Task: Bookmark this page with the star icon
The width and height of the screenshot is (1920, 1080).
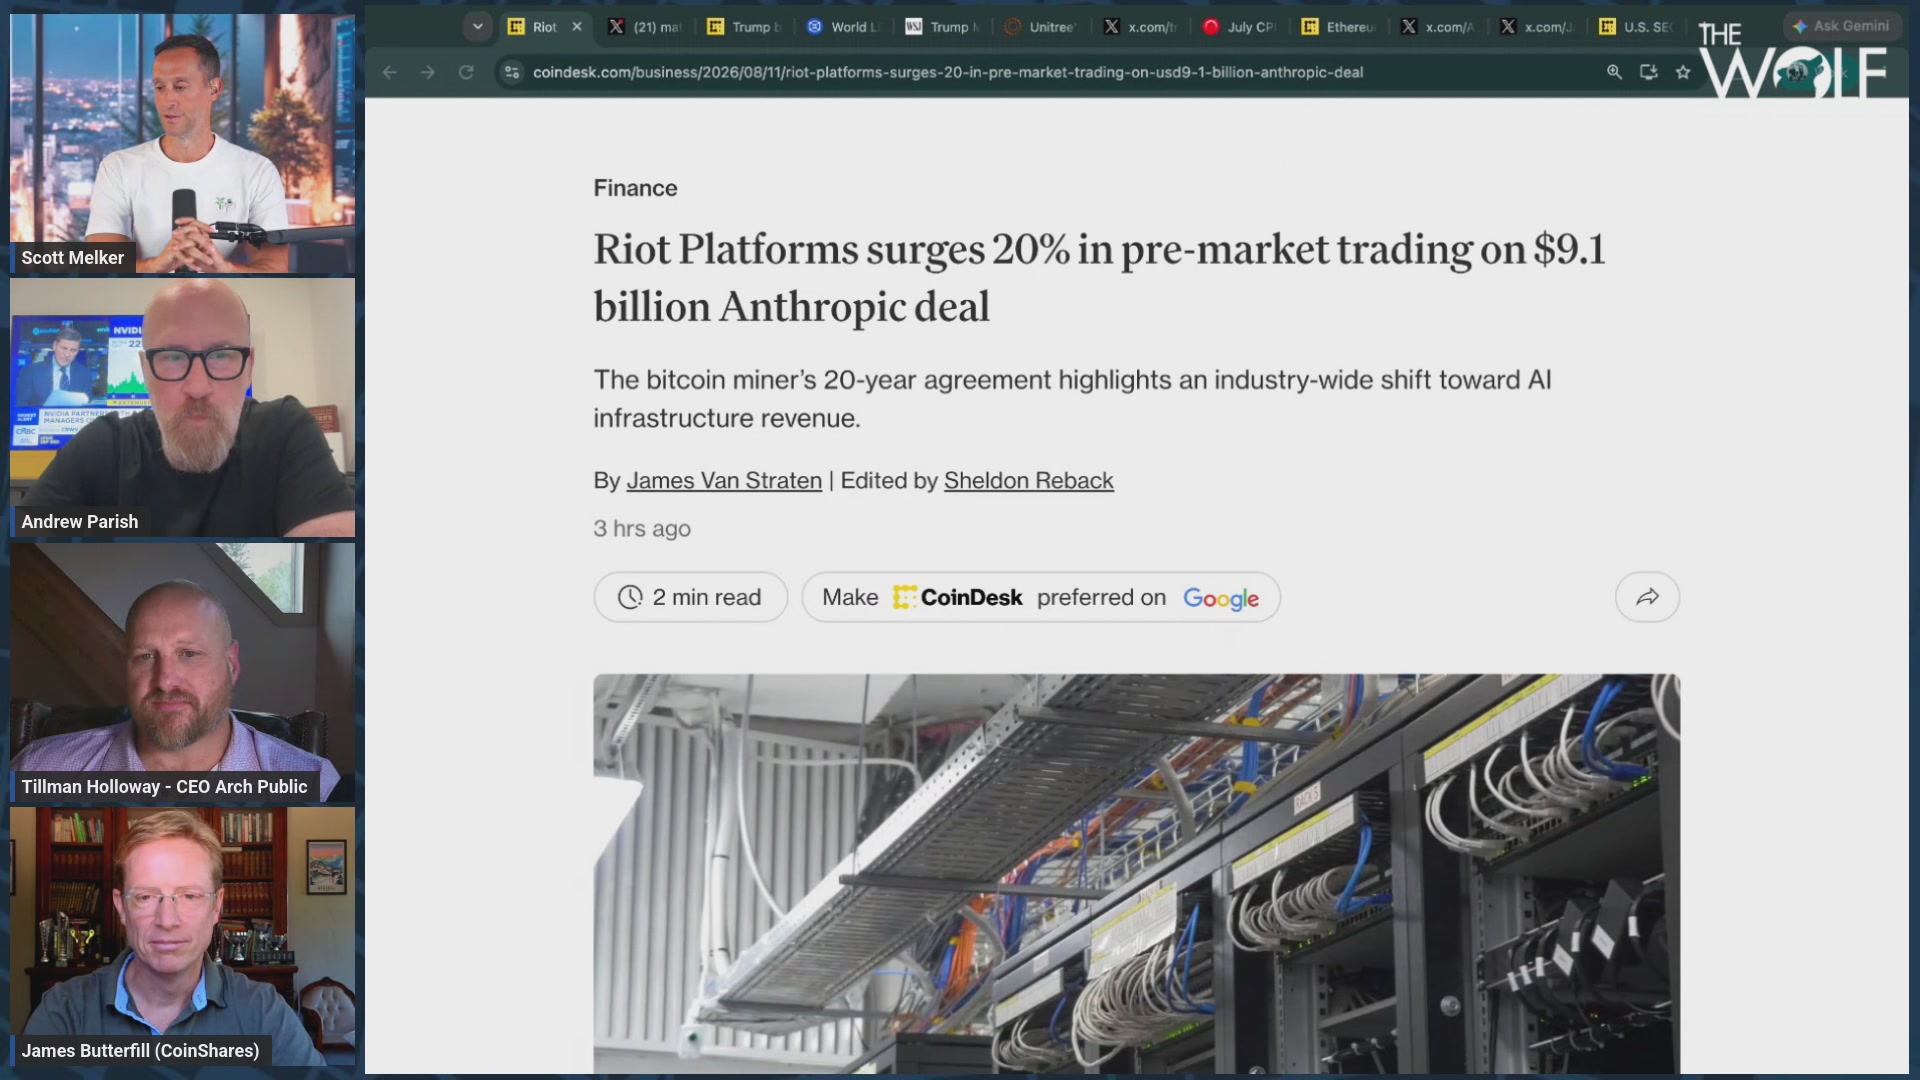Action: coord(1683,72)
